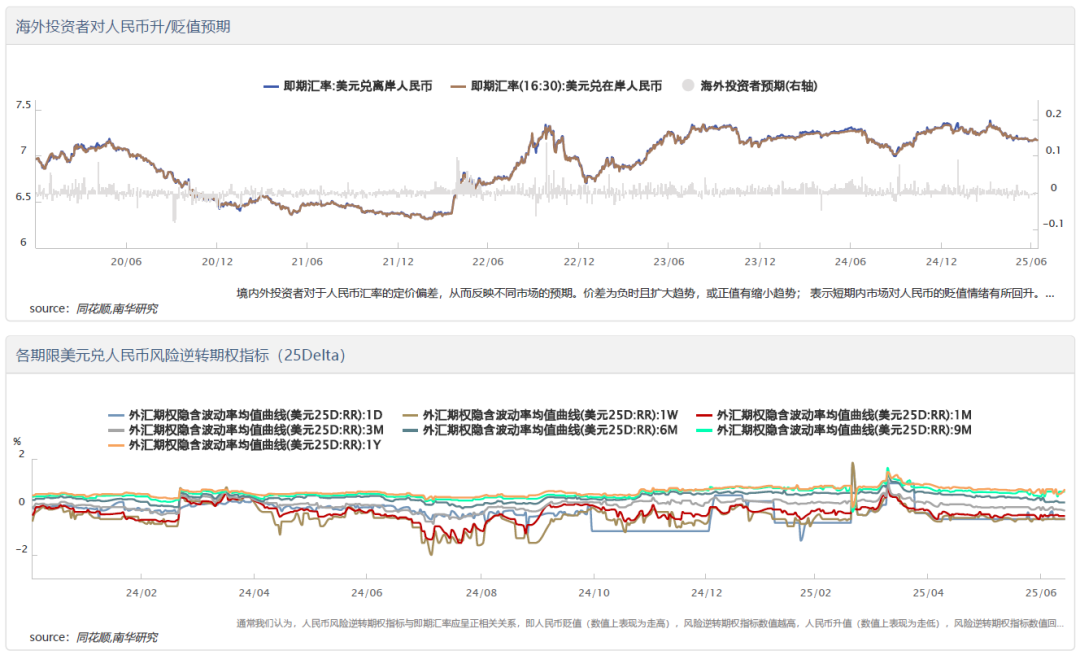The height and width of the screenshot is (655, 1080).
Task: Toggle the RR:3M implied volatility legend series
Action: click(246, 430)
